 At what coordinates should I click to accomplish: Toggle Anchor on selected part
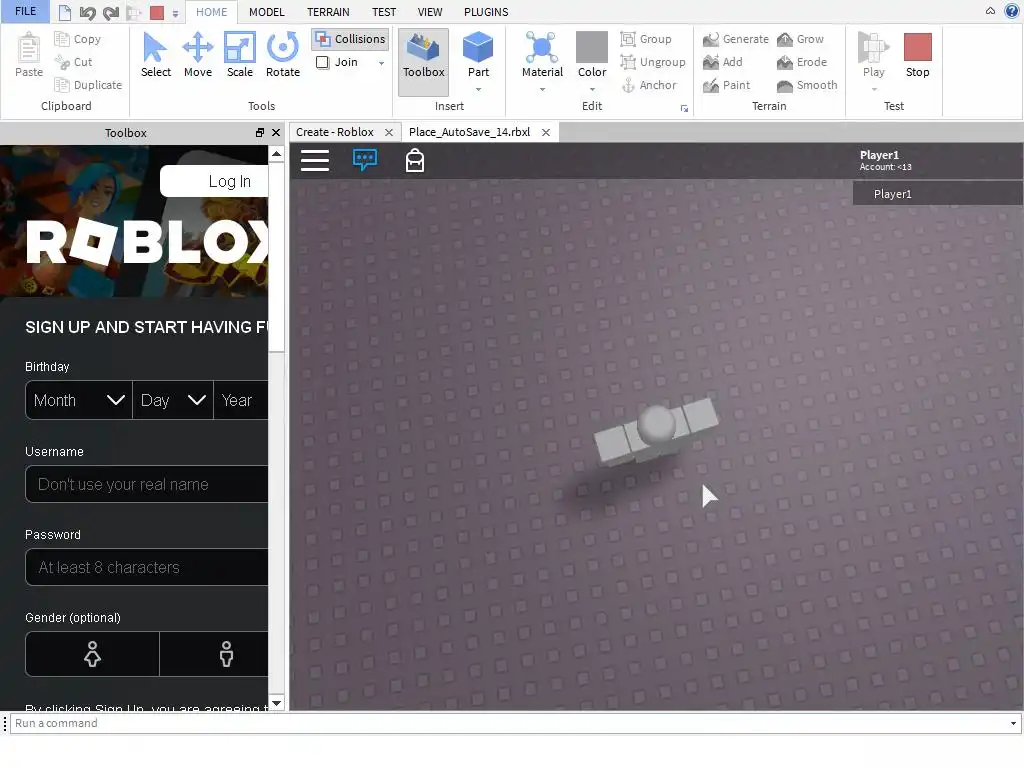648,85
